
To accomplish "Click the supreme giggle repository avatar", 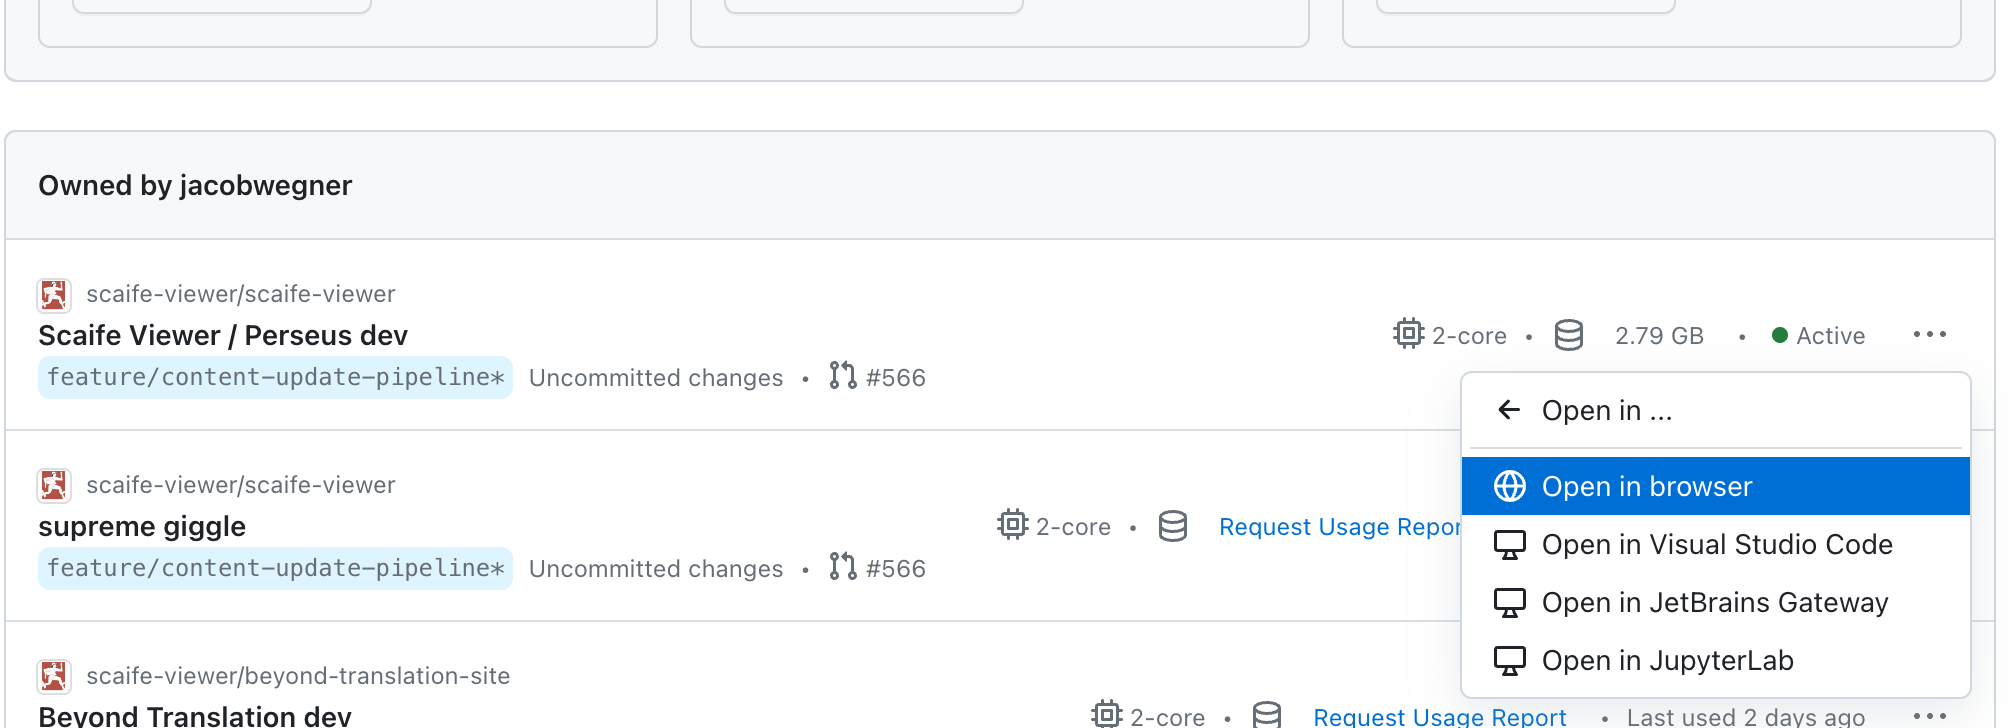I will click(54, 486).
